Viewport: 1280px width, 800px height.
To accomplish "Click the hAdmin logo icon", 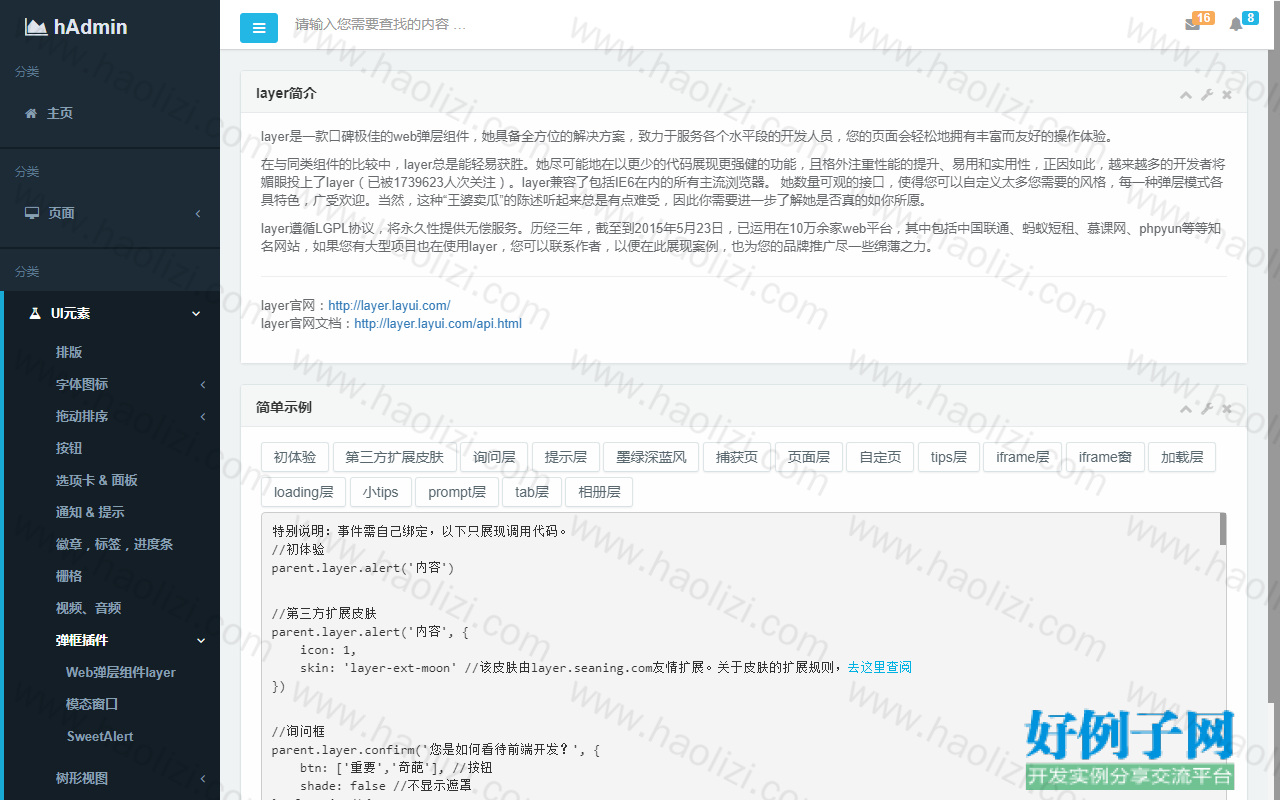I will coord(36,27).
